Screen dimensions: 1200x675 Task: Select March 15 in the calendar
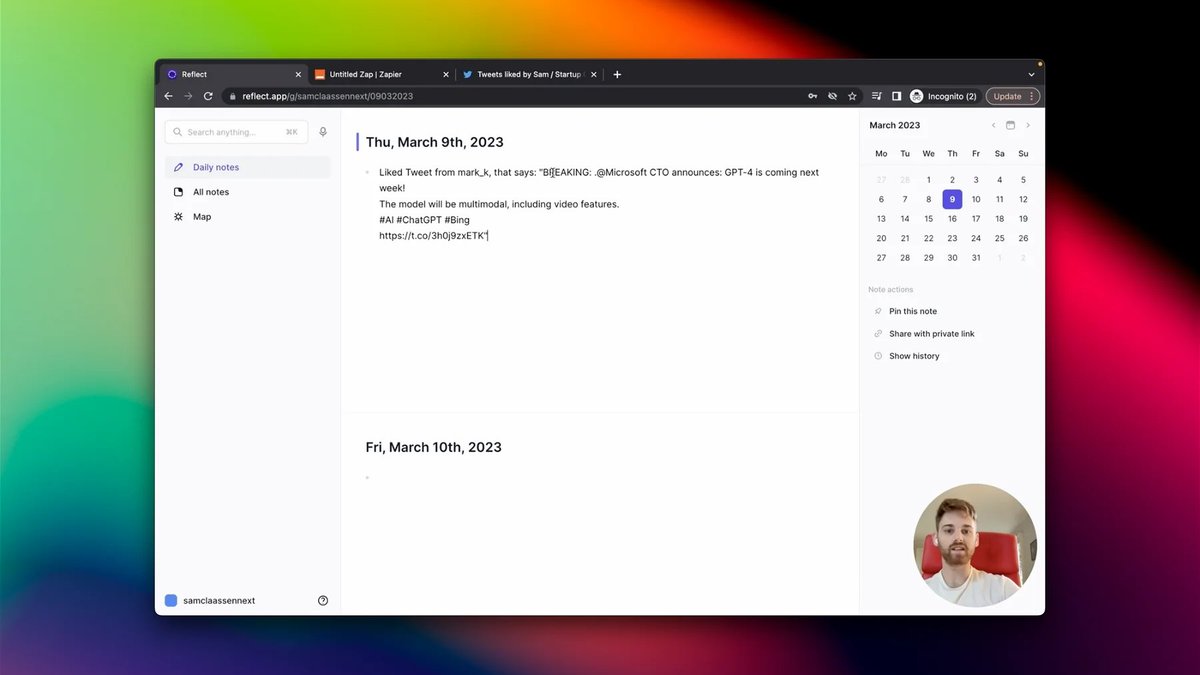[928, 218]
